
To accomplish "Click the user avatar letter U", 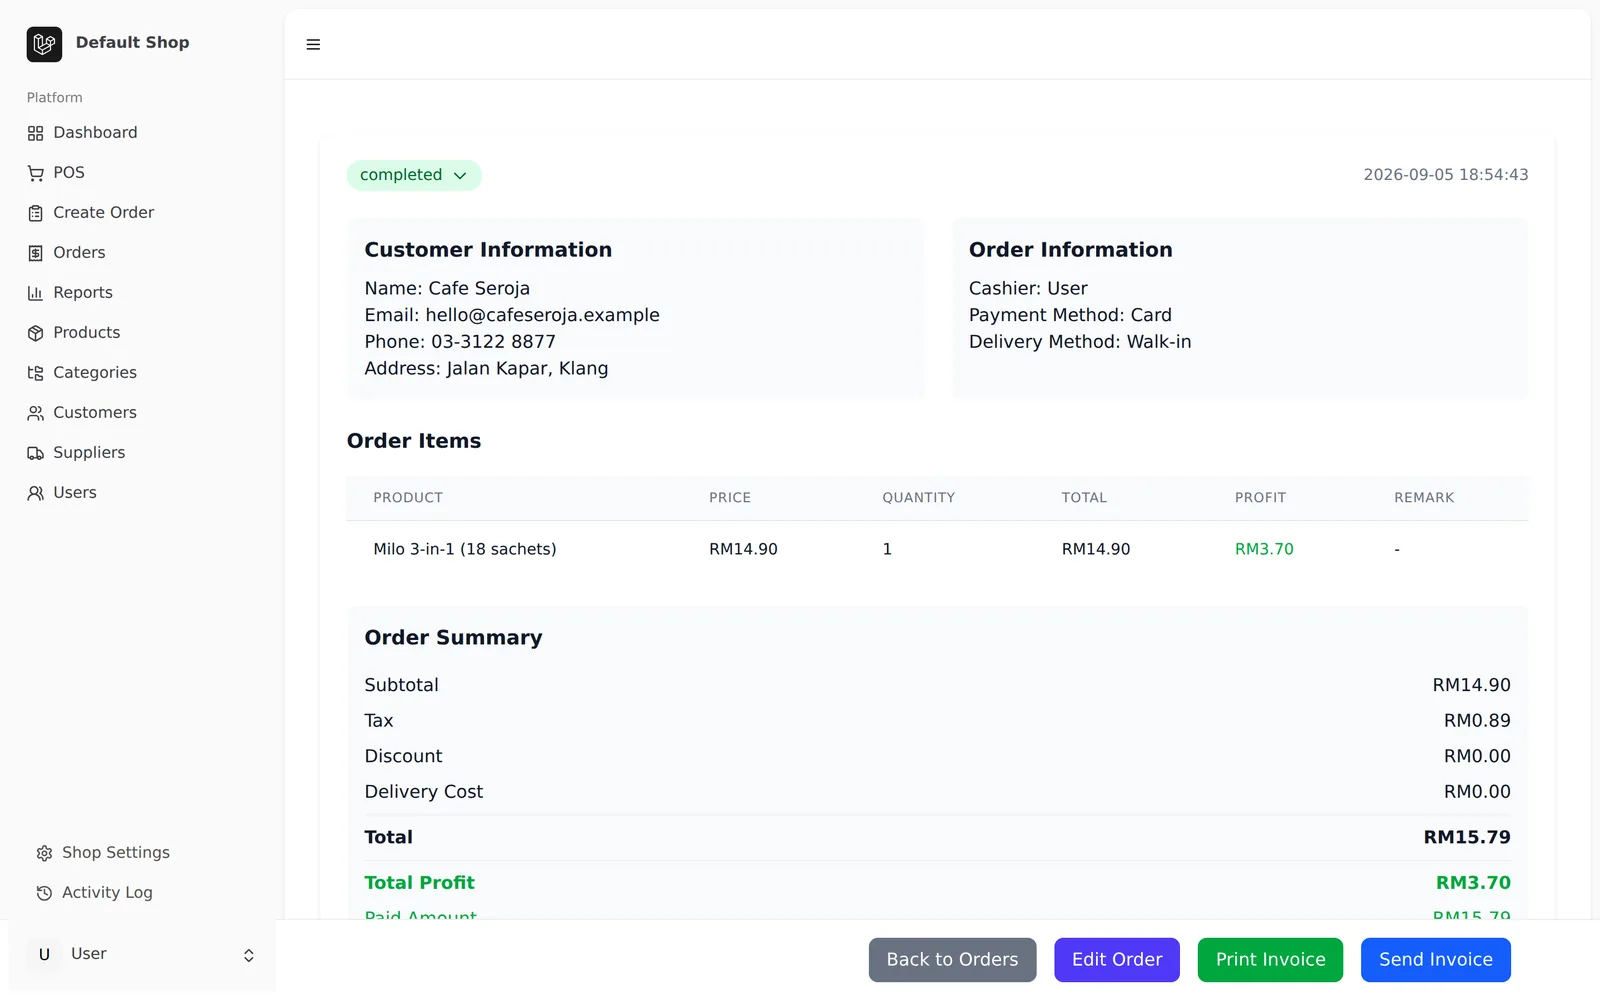I will coord(44,954).
